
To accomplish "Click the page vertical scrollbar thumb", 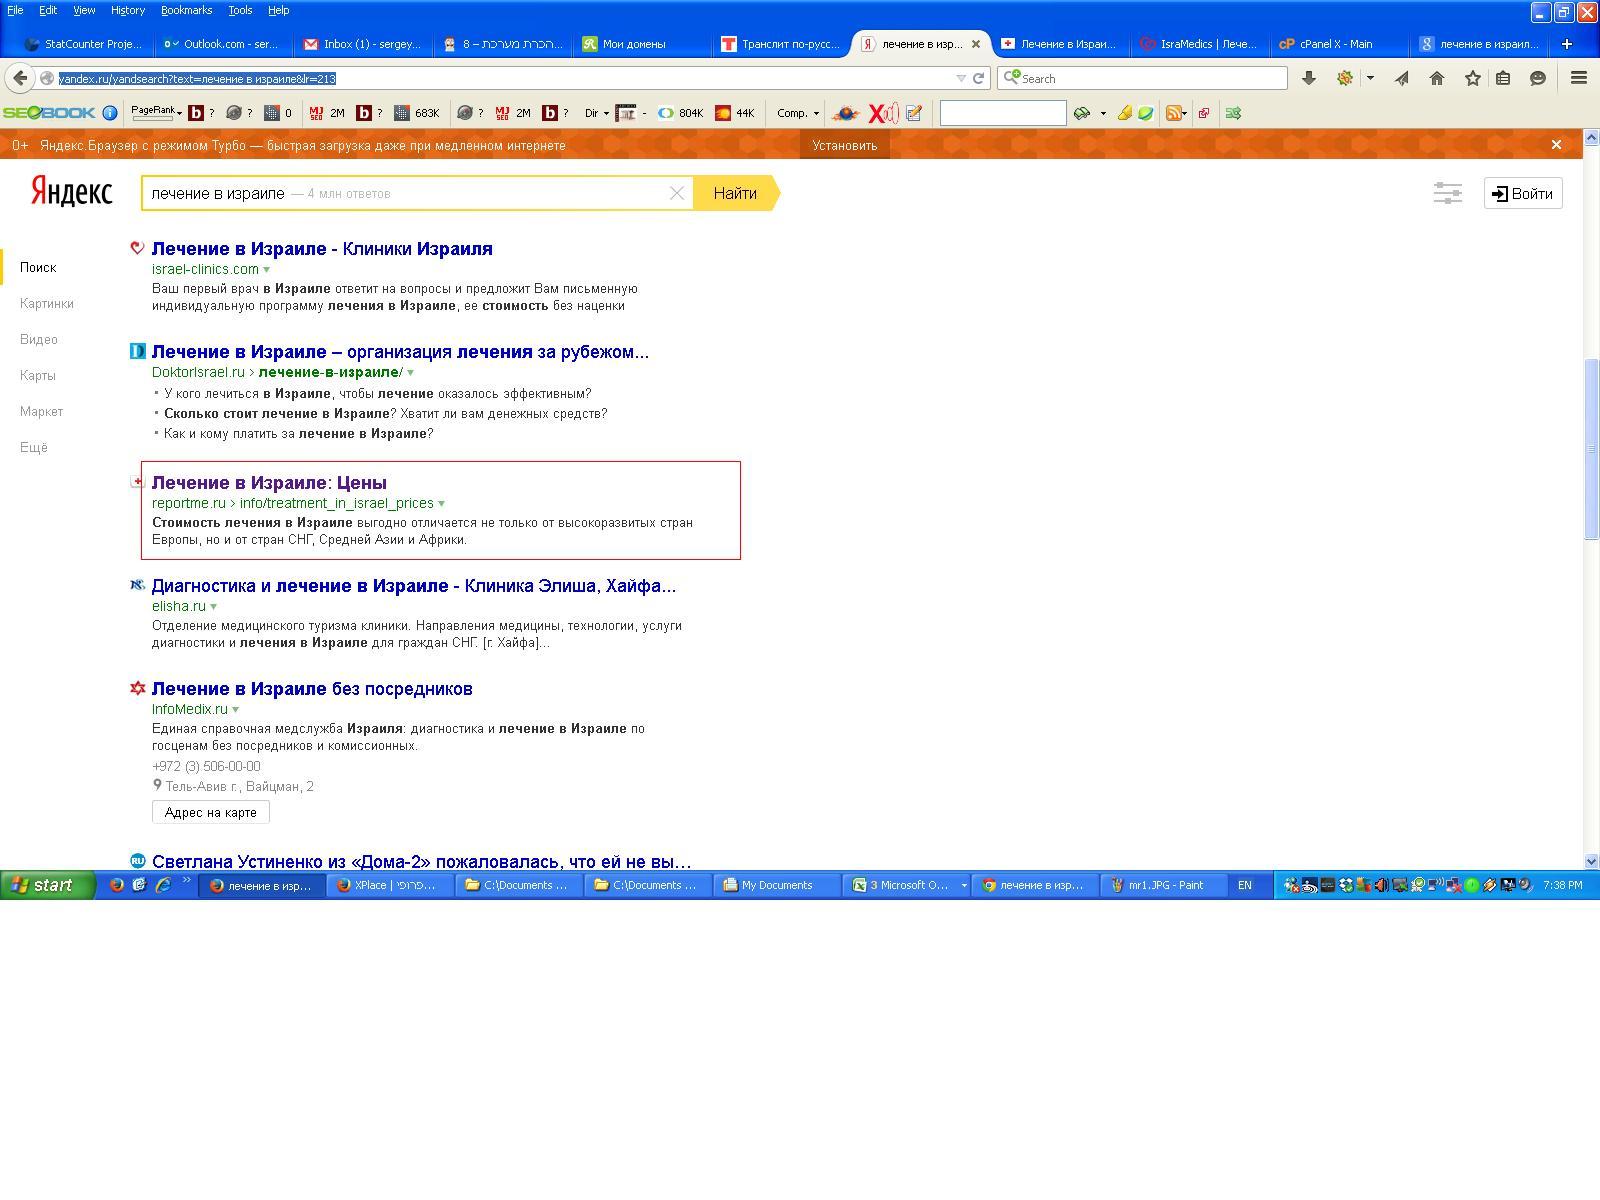I will click(1591, 449).
